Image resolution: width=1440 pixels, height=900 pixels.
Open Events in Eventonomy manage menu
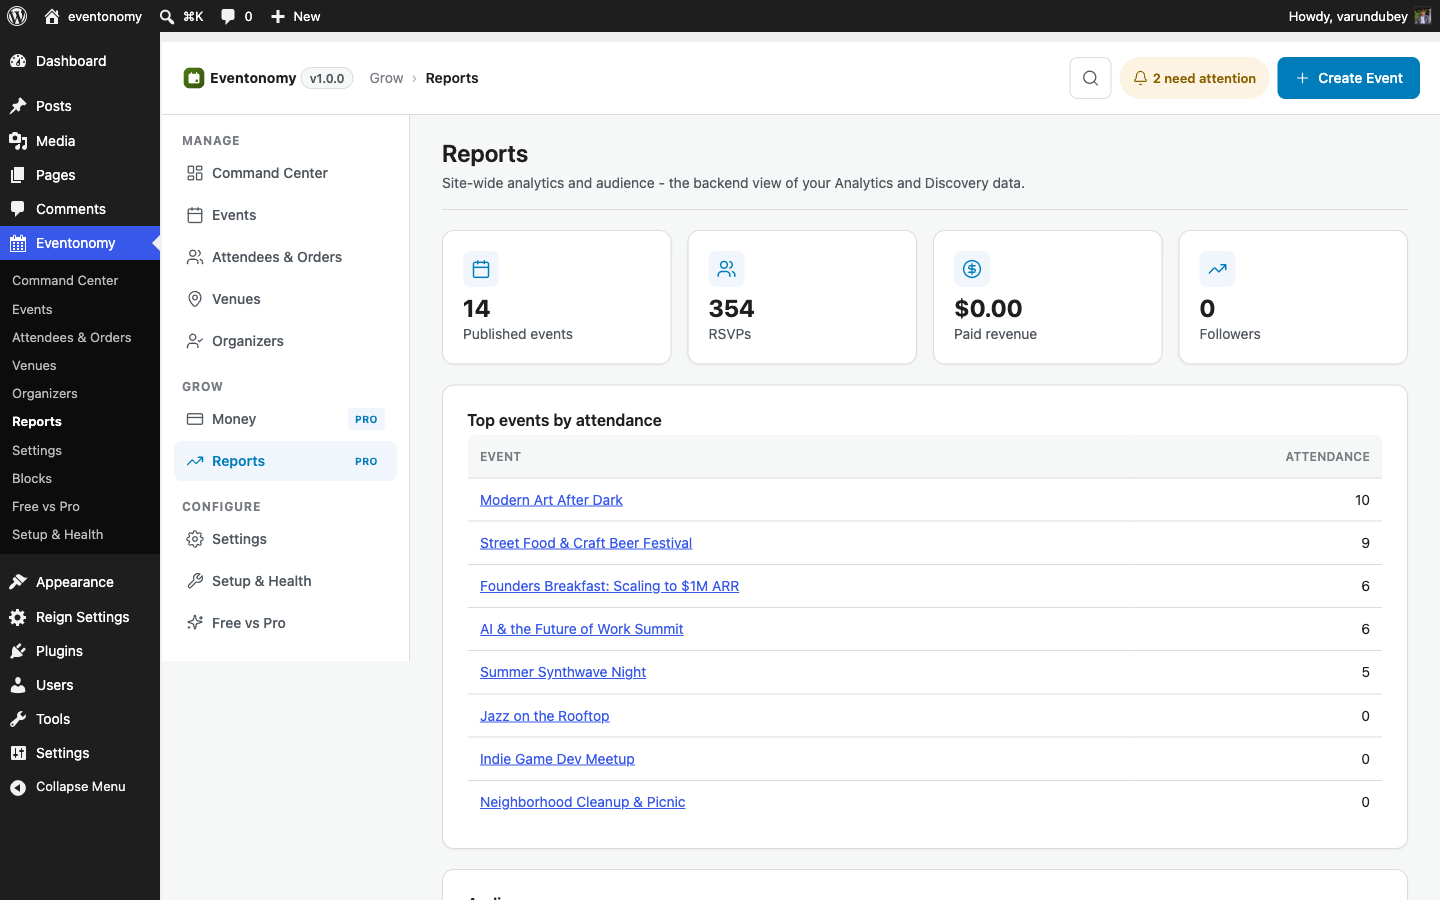pyautogui.click(x=285, y=215)
